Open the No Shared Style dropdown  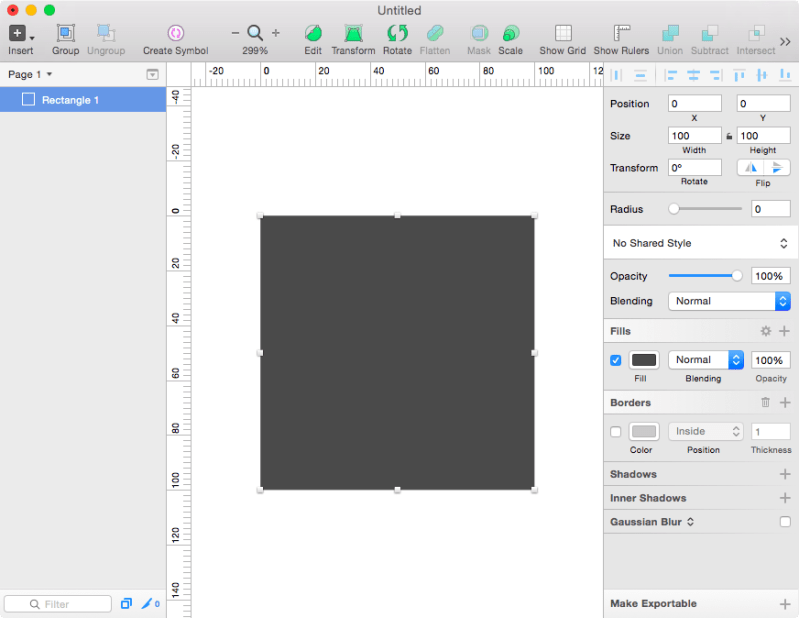701,243
